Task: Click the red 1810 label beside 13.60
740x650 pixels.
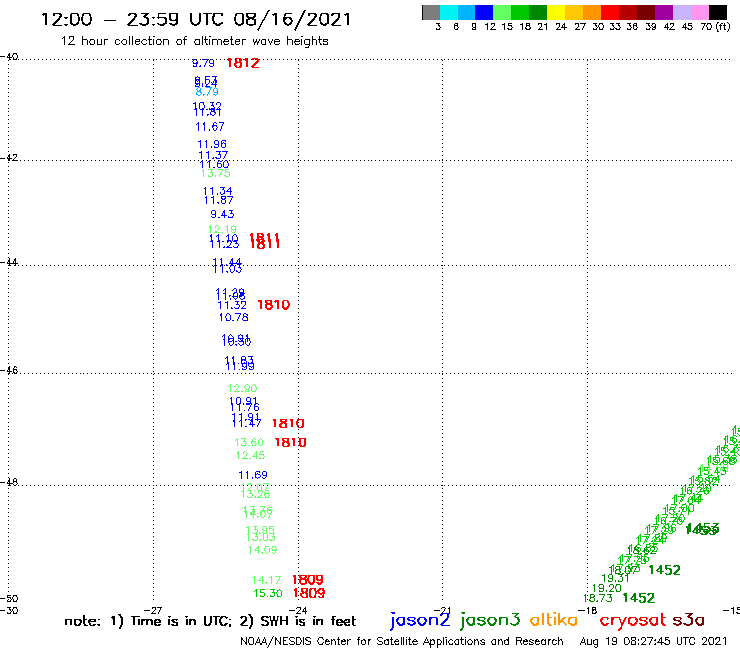Action: pos(290,442)
